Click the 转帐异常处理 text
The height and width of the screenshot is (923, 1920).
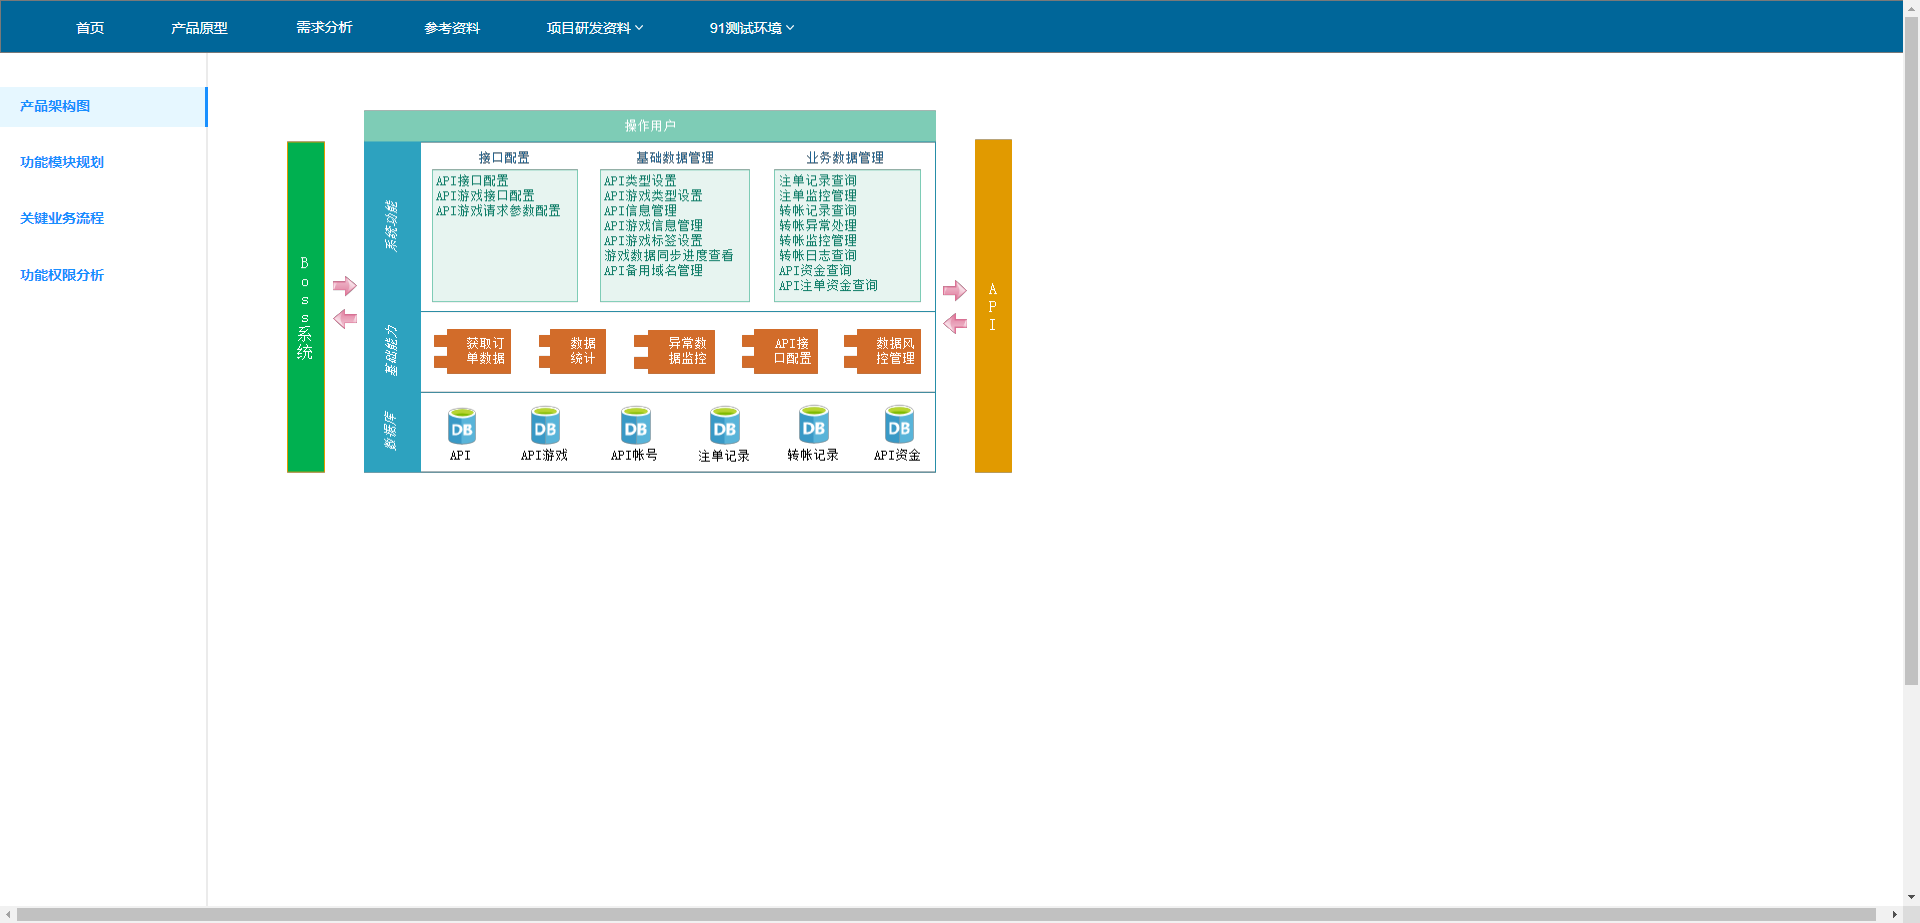818,226
